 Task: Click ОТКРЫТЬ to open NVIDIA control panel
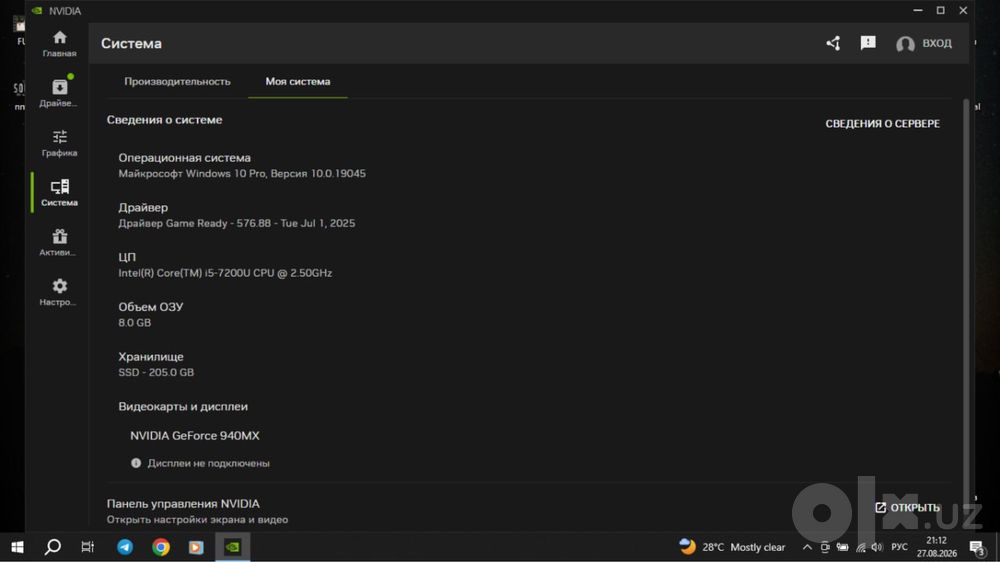(x=908, y=508)
